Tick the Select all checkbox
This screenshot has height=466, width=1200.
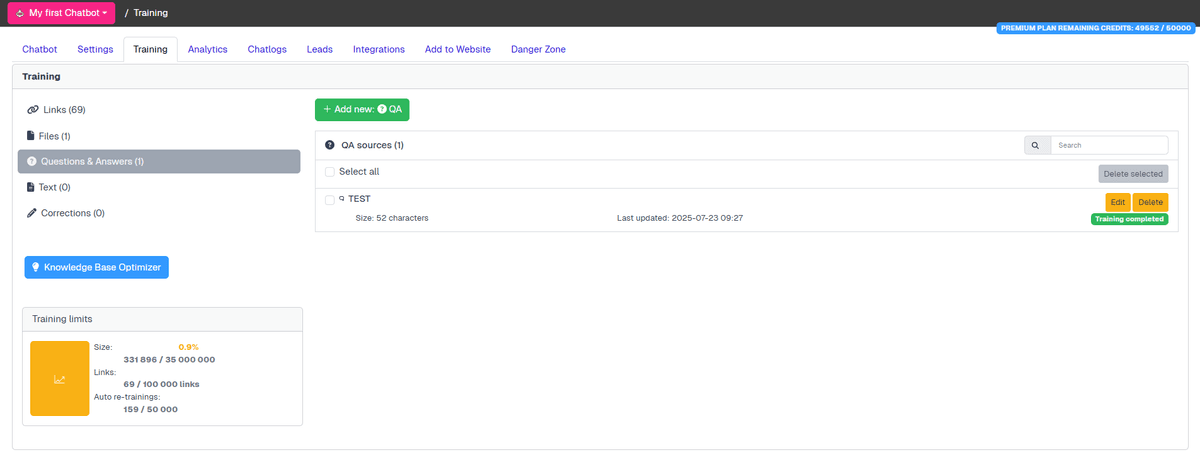pos(330,172)
